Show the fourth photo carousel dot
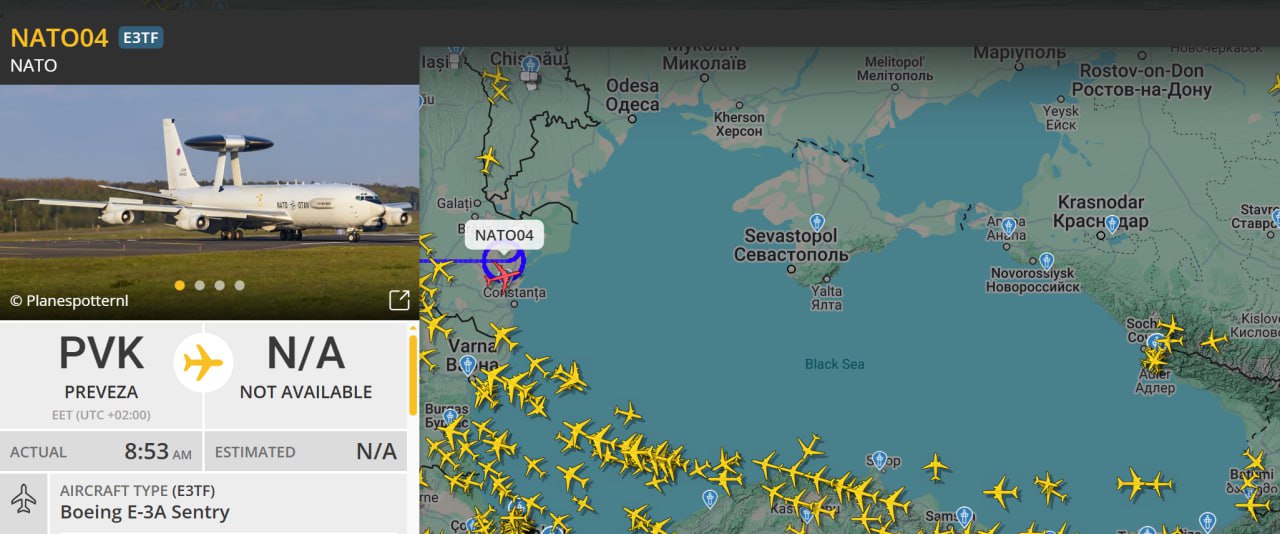The image size is (1280, 534). [240, 285]
